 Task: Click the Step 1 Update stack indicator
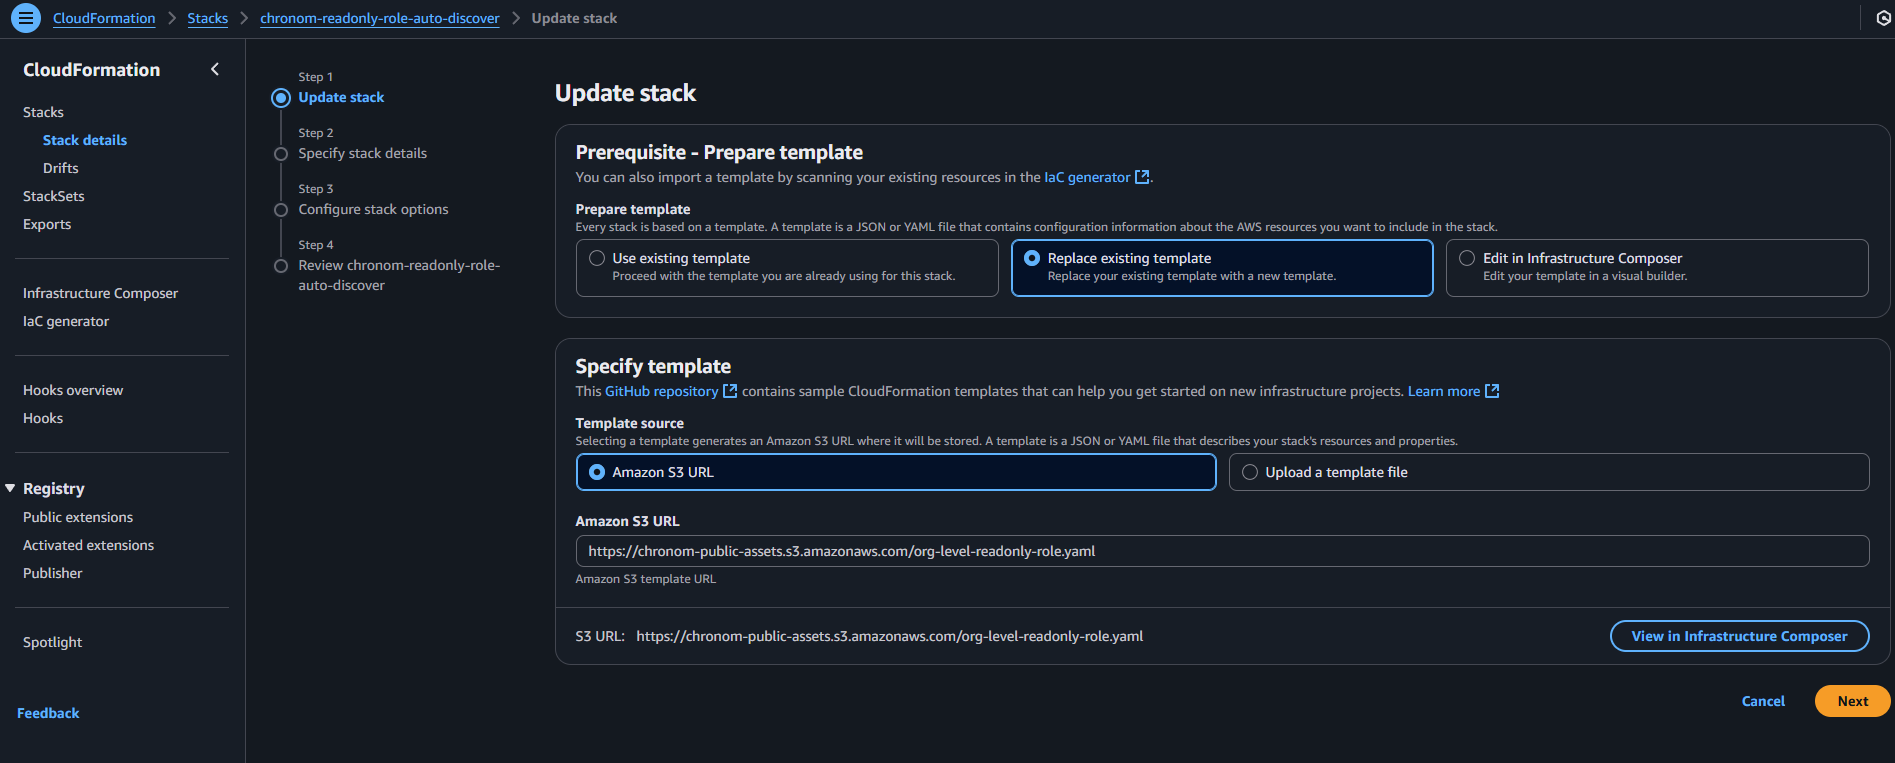[x=281, y=98]
